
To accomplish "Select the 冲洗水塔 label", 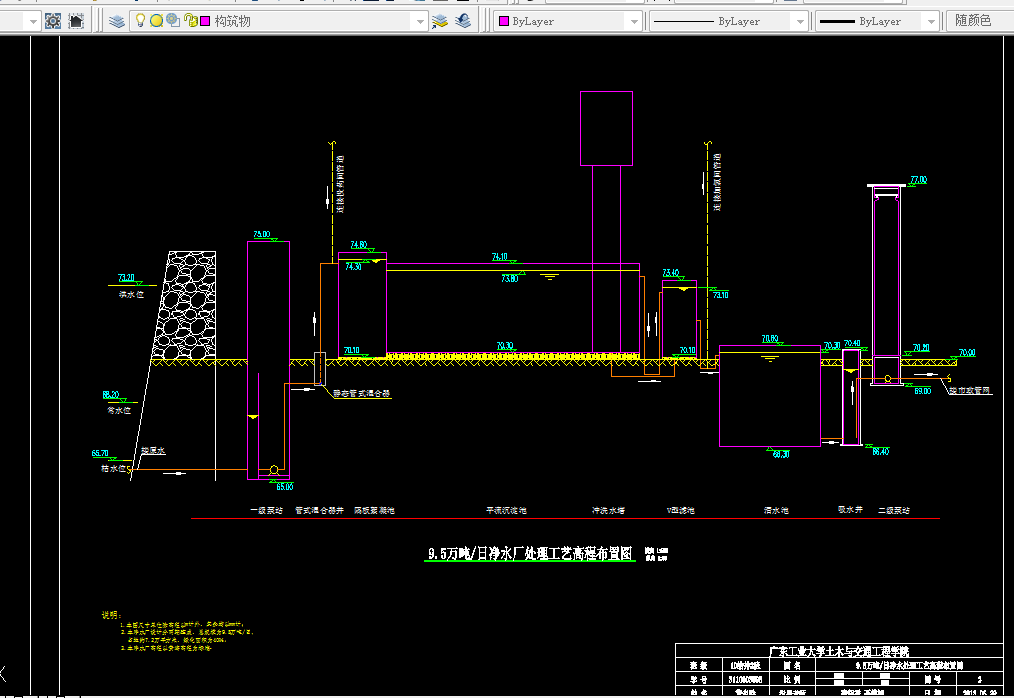I will 609,510.
